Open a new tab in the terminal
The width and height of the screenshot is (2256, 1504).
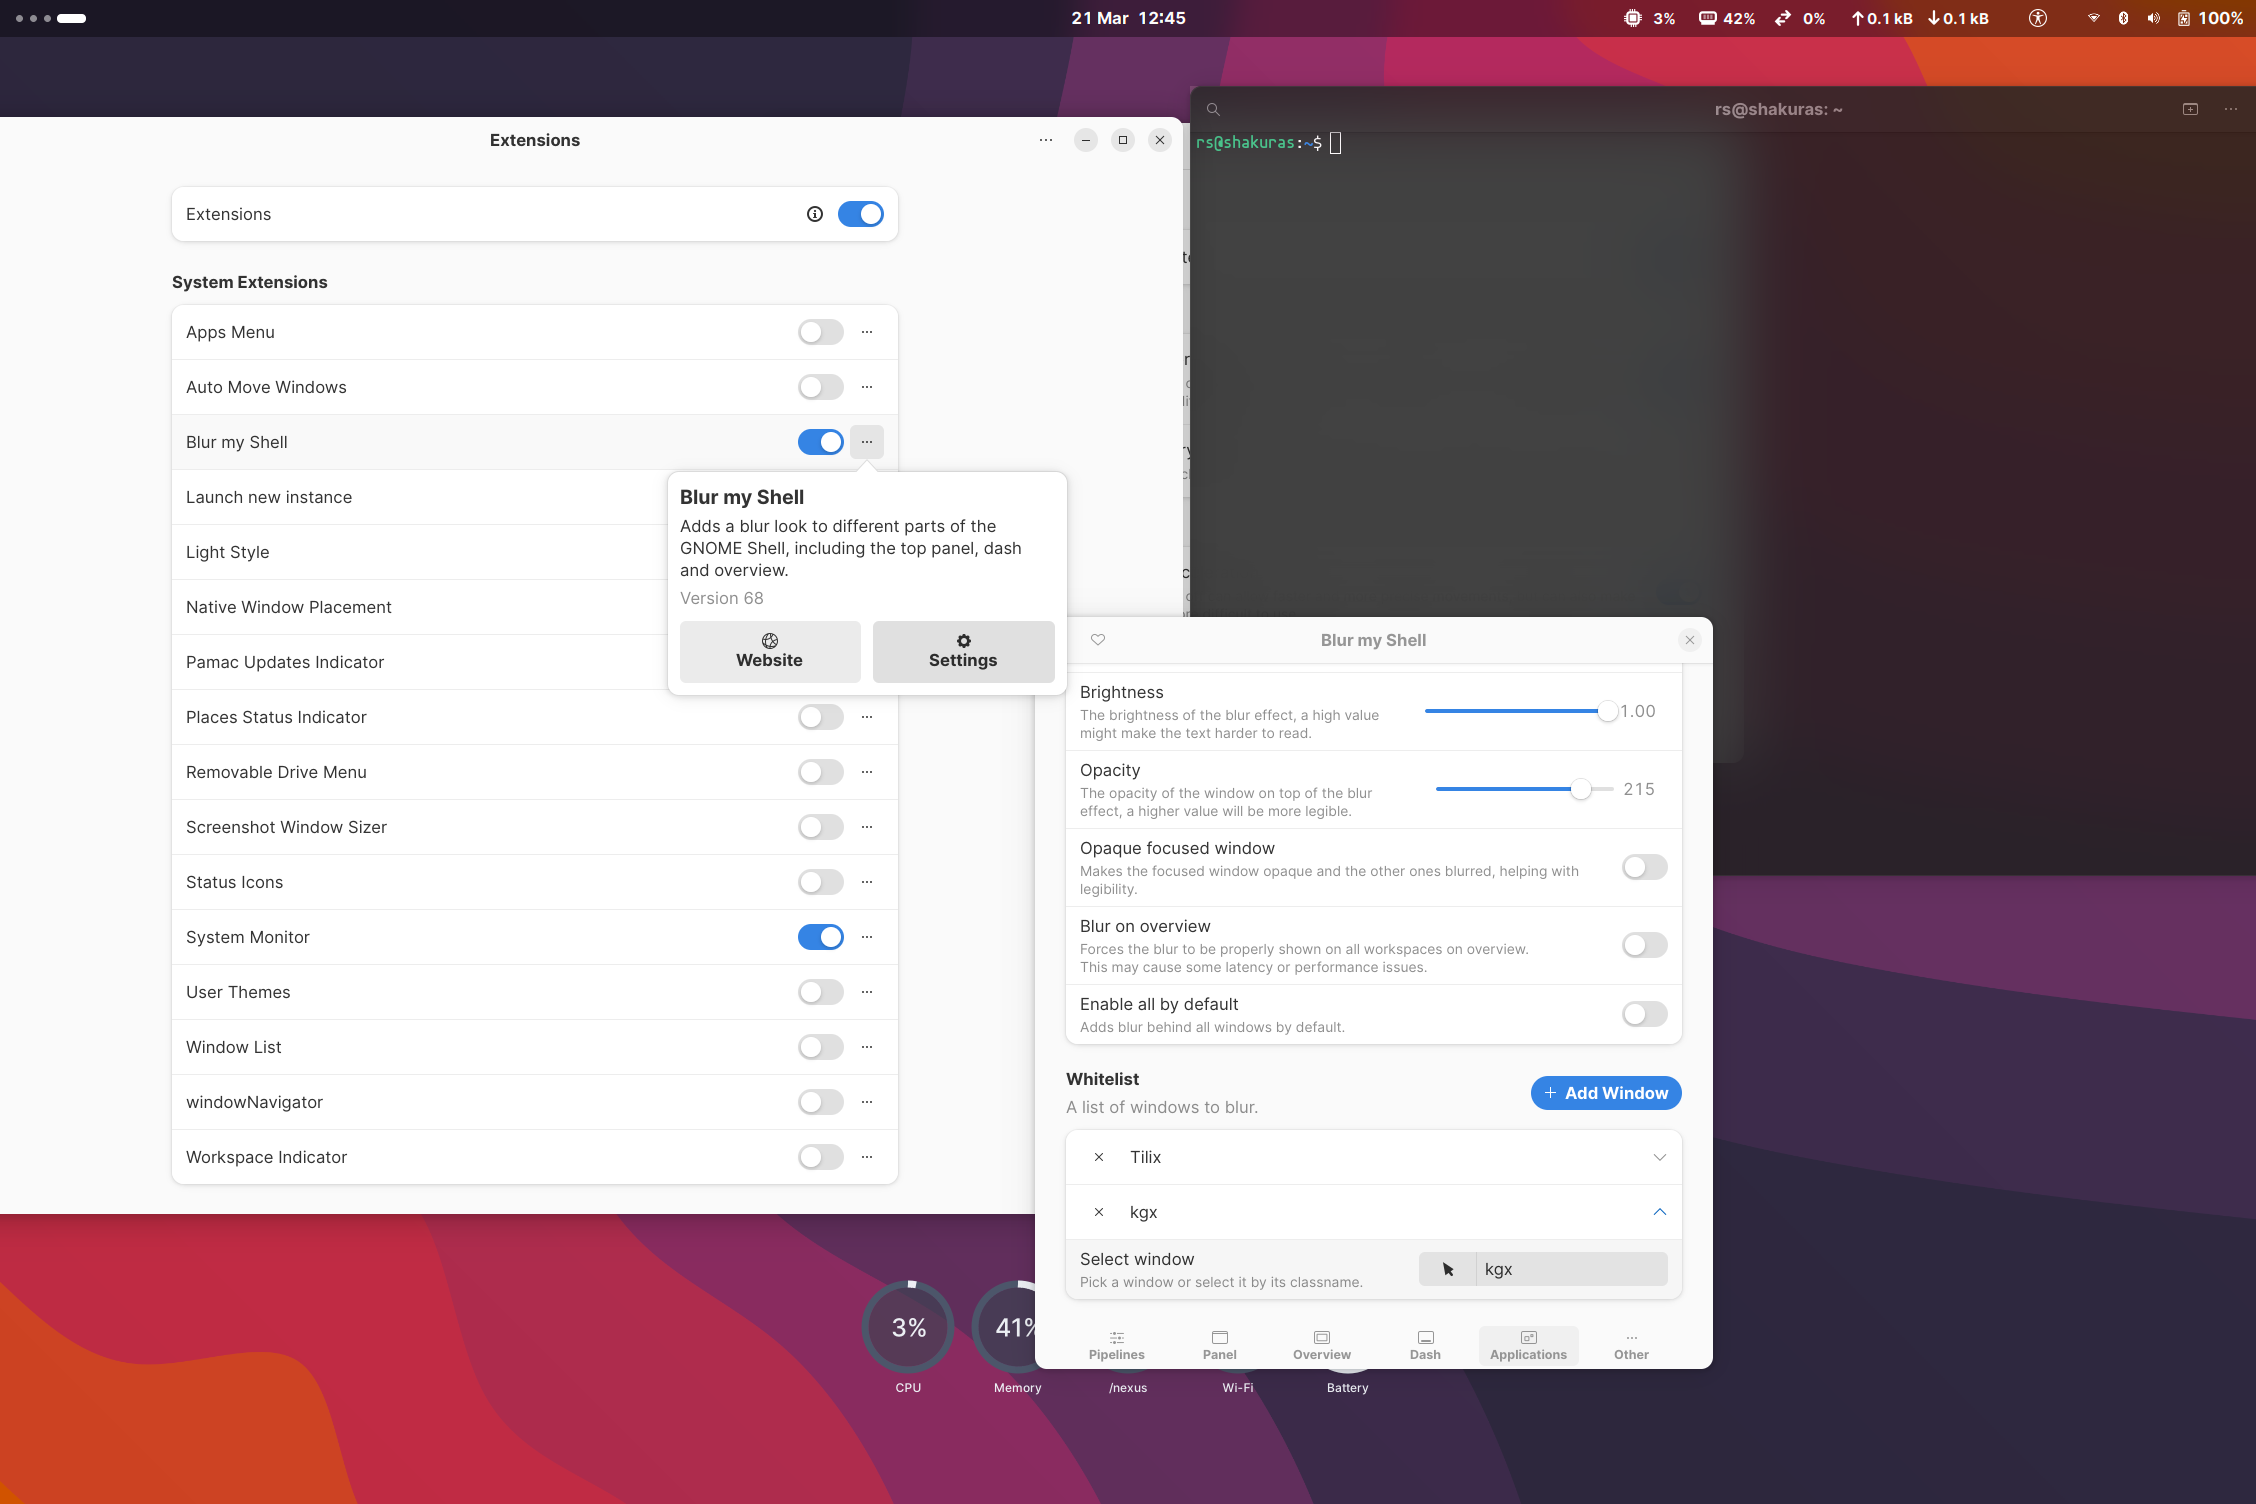click(x=2190, y=109)
